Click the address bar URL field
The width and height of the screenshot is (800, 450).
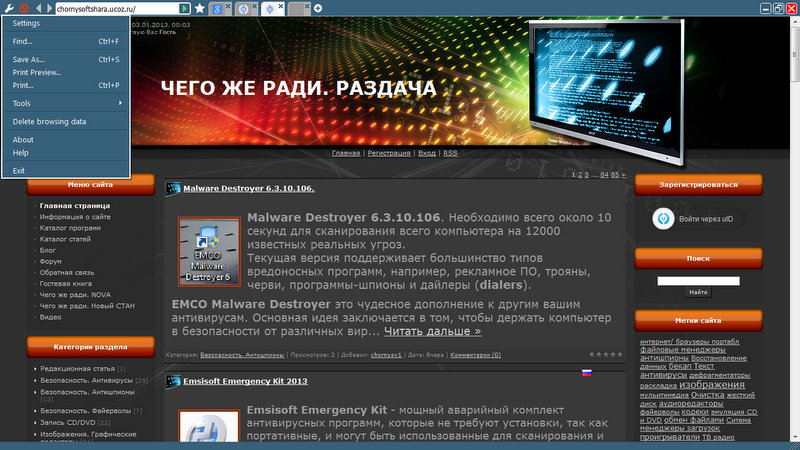point(117,9)
